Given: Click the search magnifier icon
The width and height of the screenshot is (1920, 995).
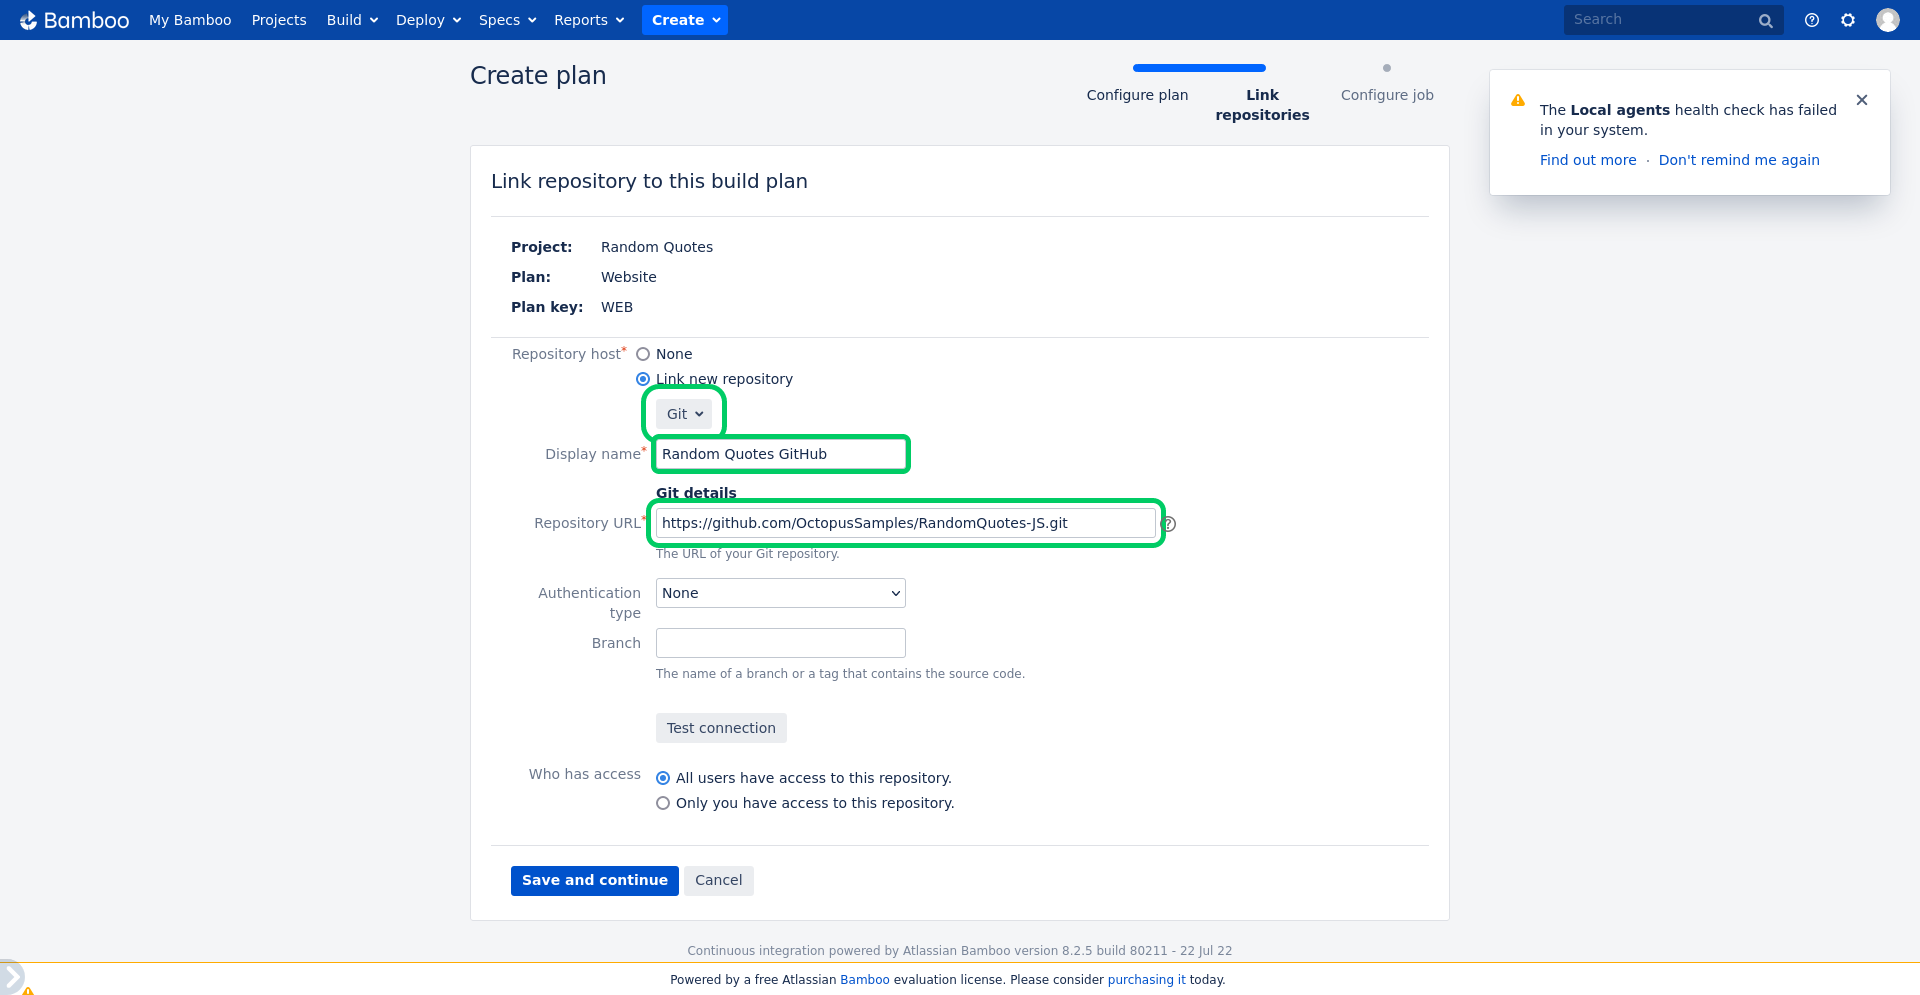Looking at the screenshot, I should [1765, 20].
